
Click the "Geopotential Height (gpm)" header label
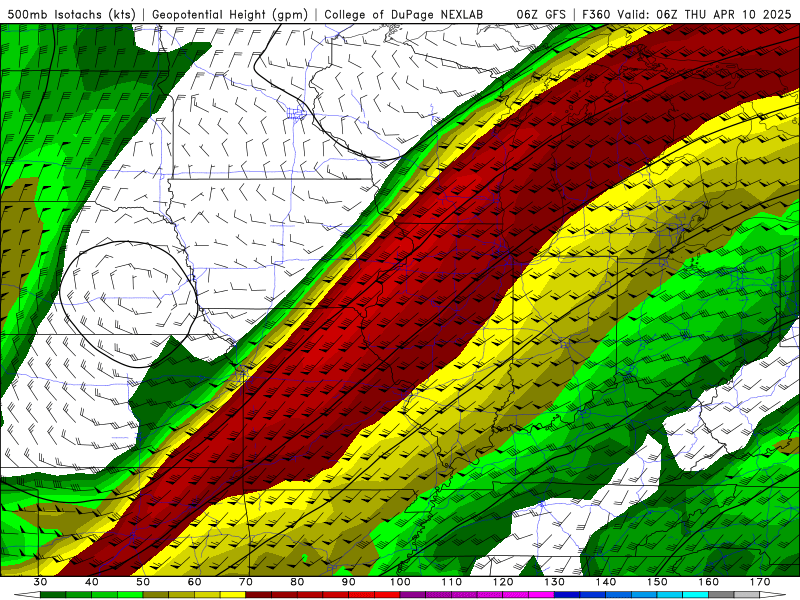tap(230, 14)
